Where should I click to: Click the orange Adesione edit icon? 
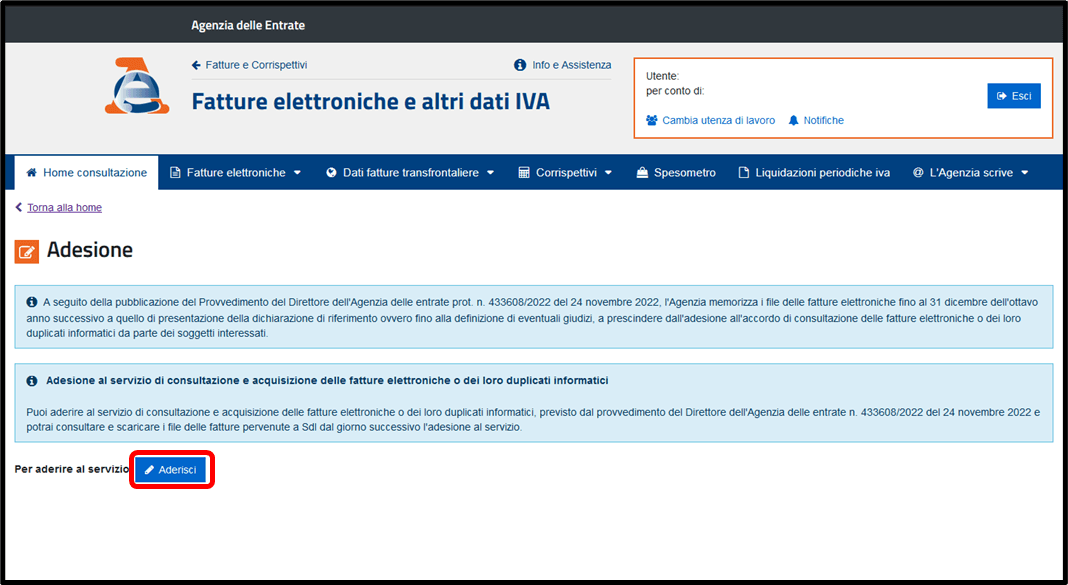[27, 251]
